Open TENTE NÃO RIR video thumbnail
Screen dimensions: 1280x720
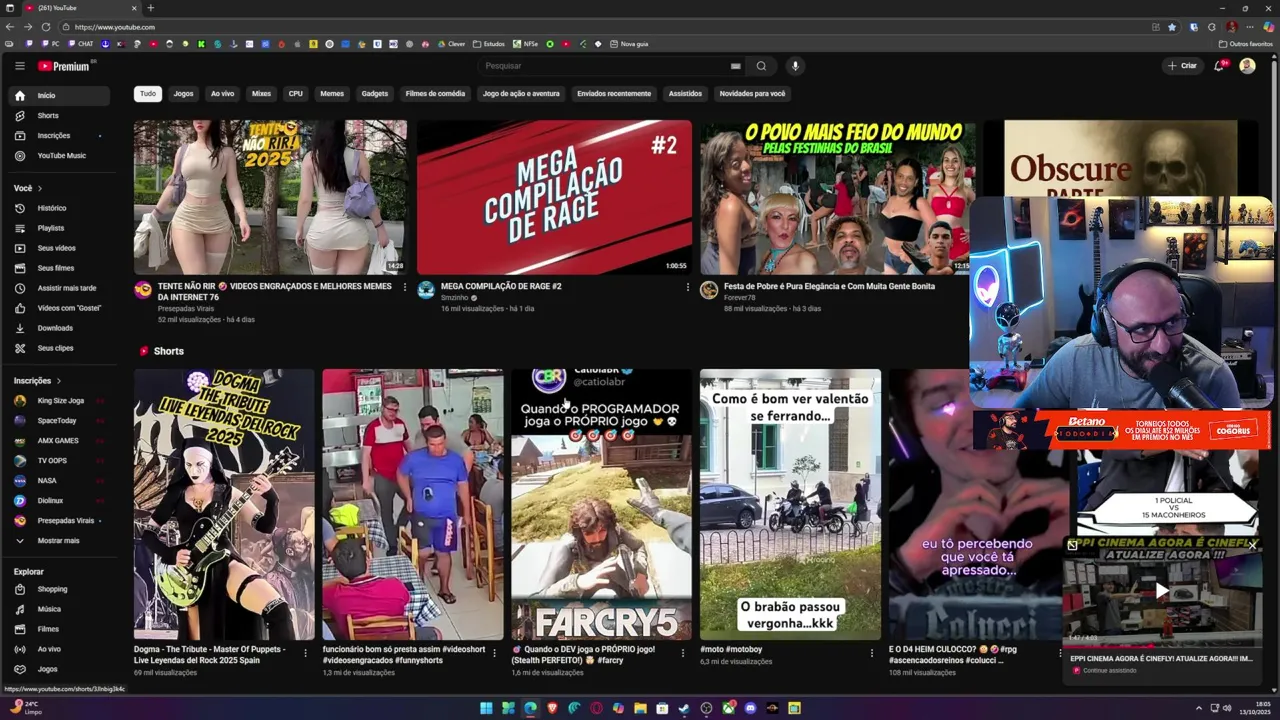pos(270,197)
